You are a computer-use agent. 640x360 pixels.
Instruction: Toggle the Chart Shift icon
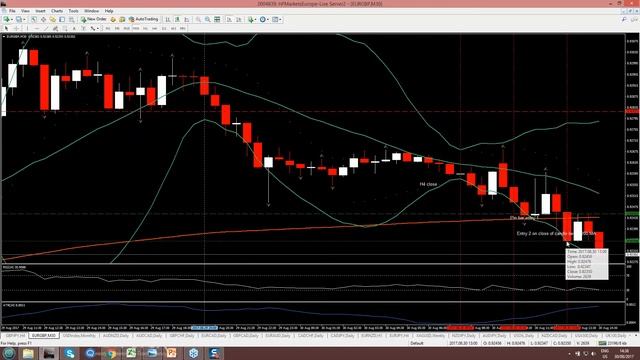tap(239, 19)
